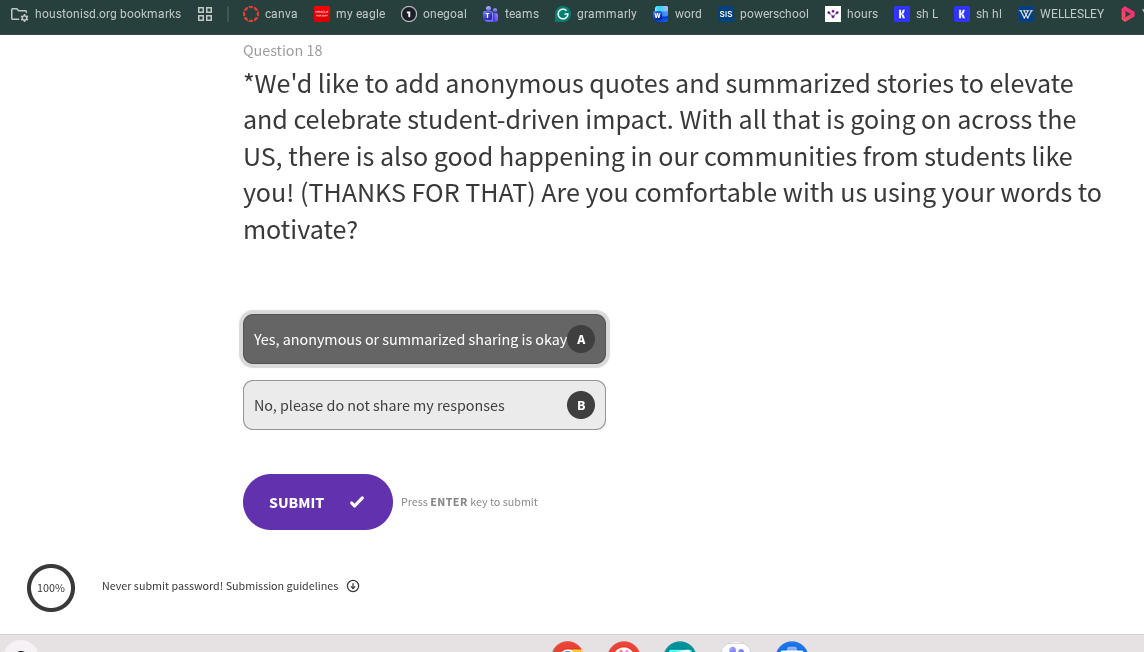Expand Submission guidelines with the down-arrow icon
The height and width of the screenshot is (652, 1144).
353,586
